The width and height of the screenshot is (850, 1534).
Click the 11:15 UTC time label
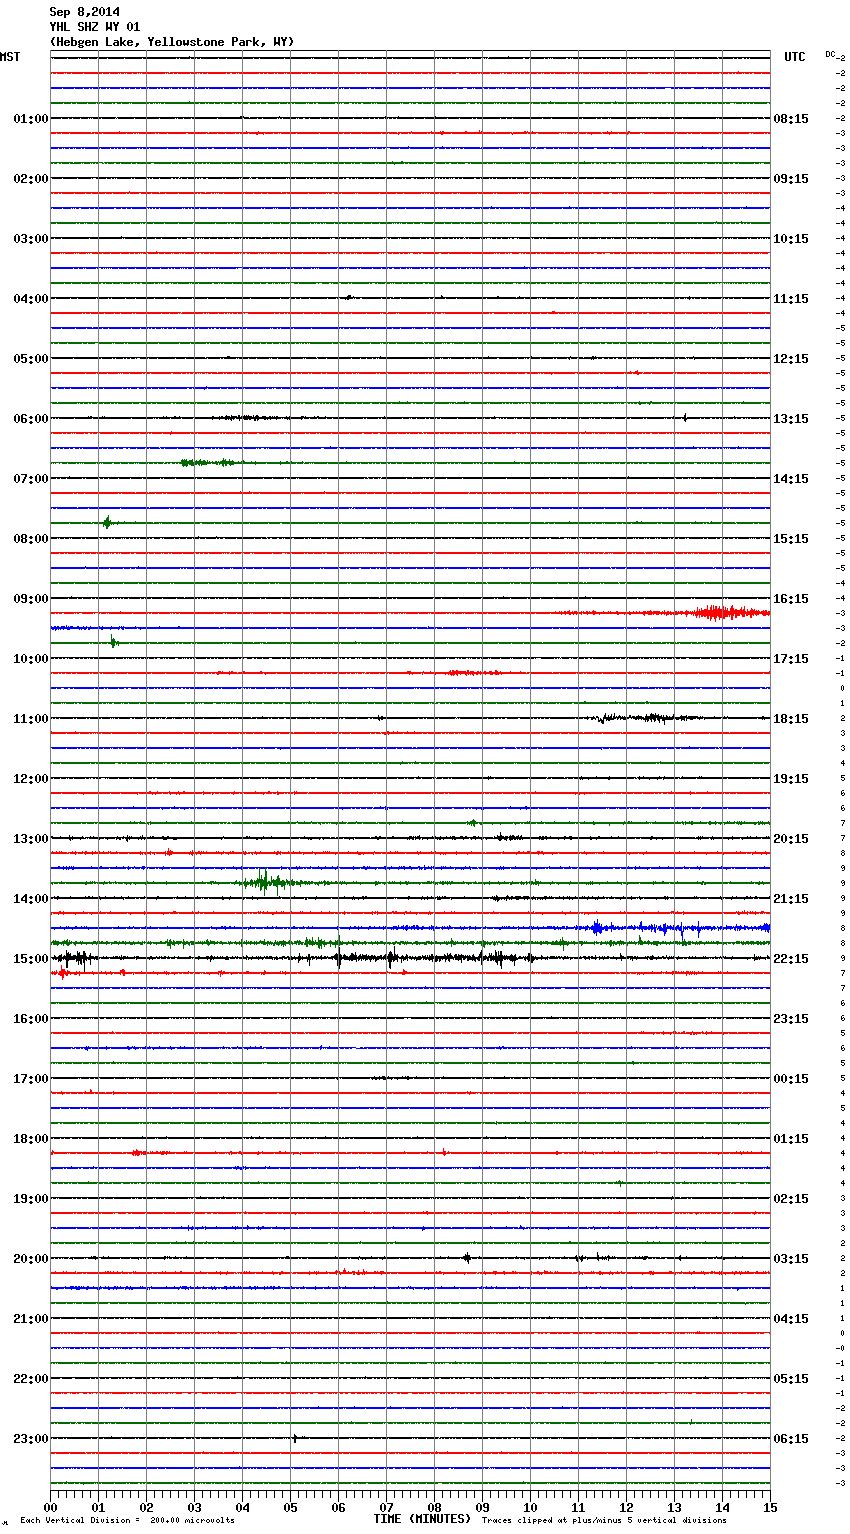point(791,299)
